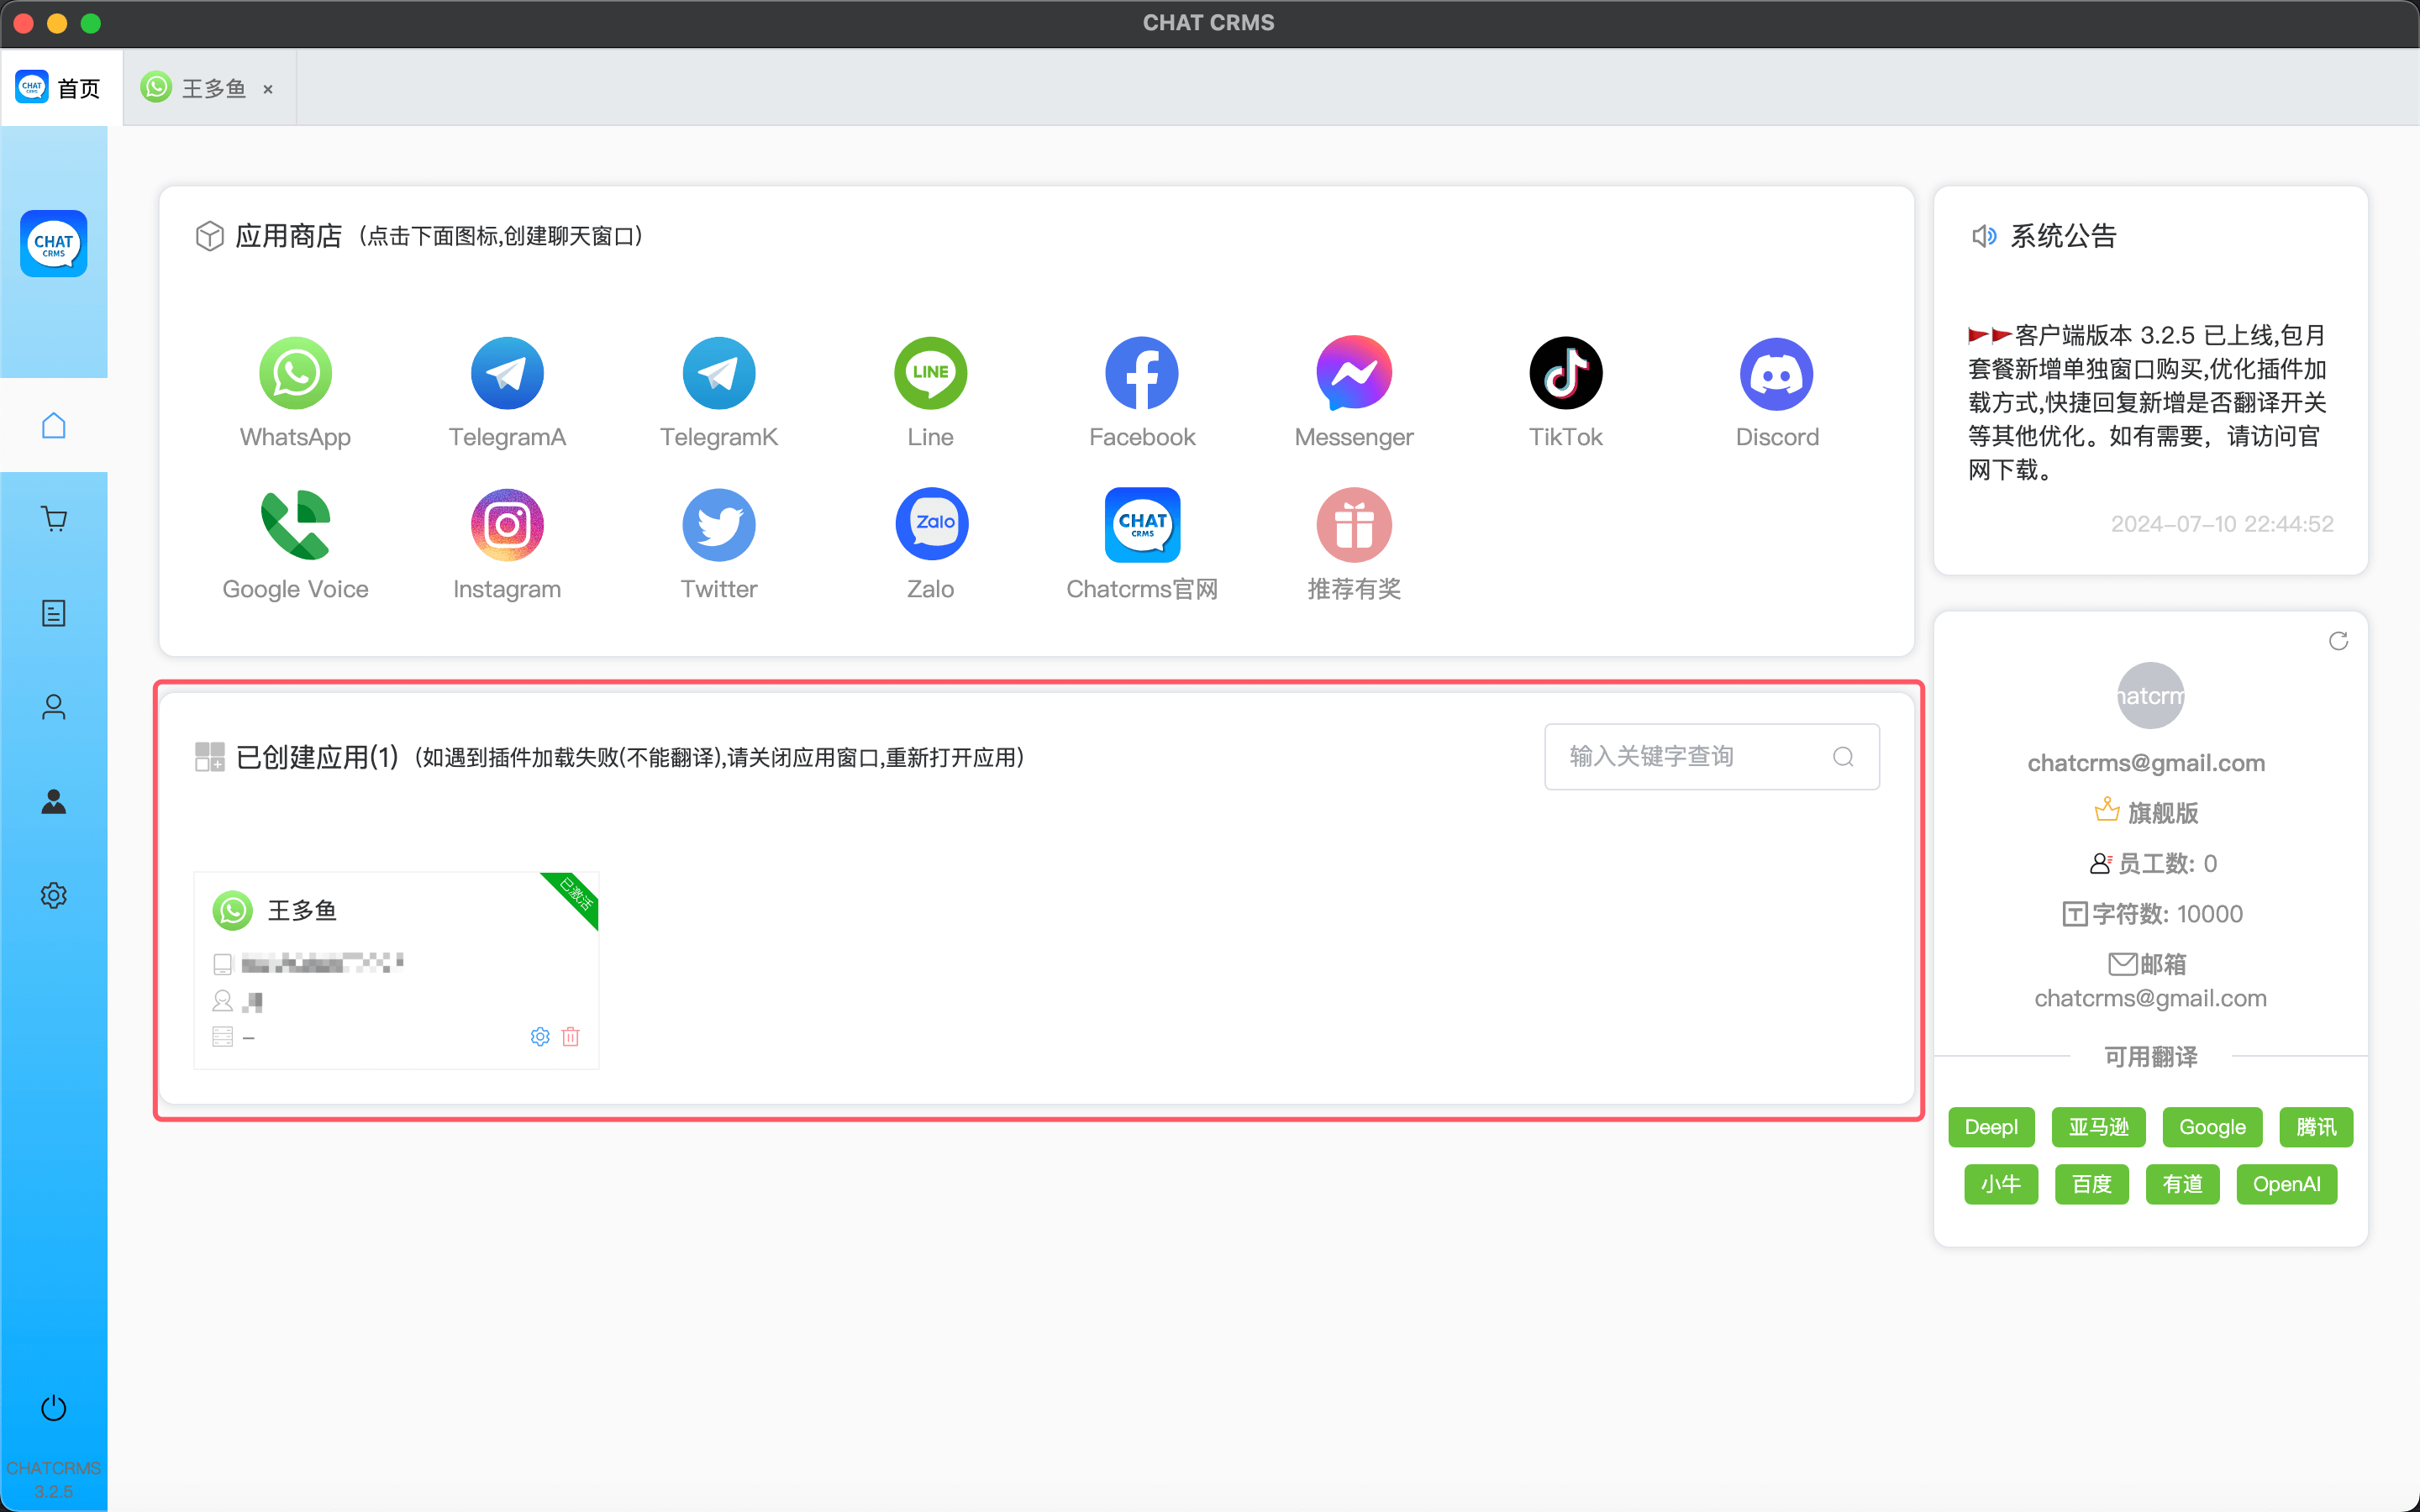Open settings for the 王多鱼 app card
Image resolution: width=2420 pixels, height=1512 pixels.
coord(540,1037)
